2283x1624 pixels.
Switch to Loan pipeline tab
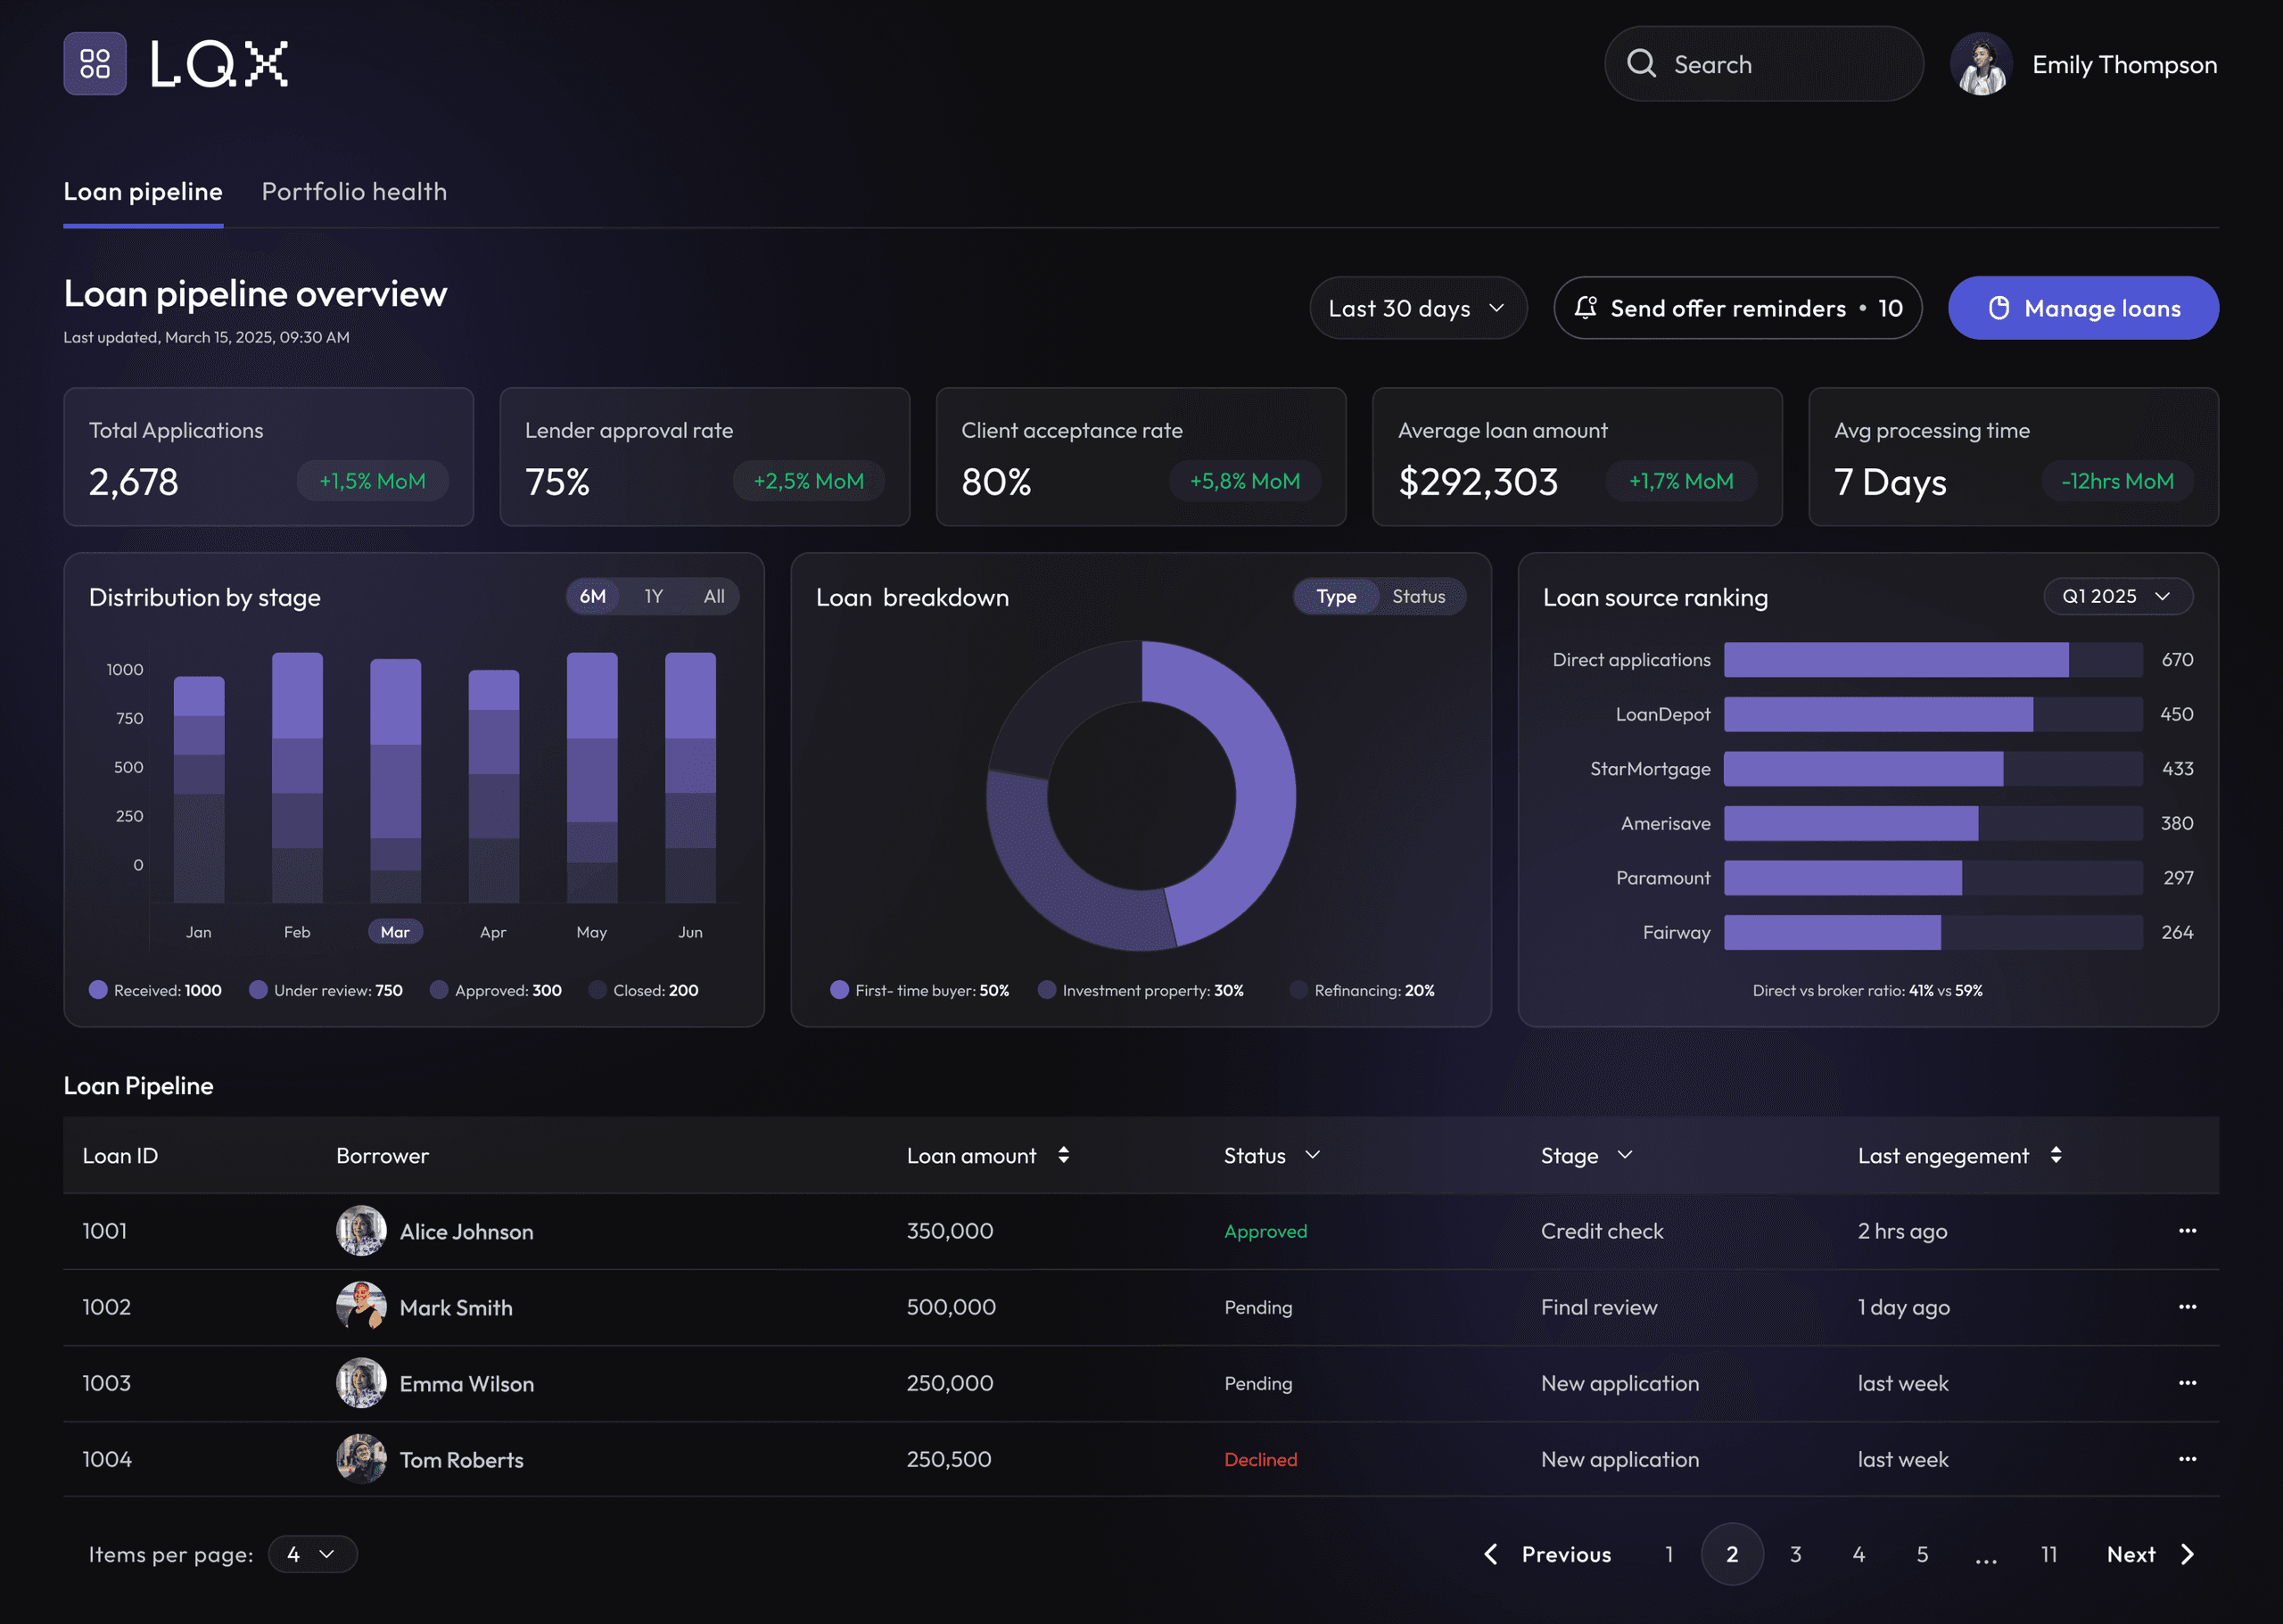143,191
